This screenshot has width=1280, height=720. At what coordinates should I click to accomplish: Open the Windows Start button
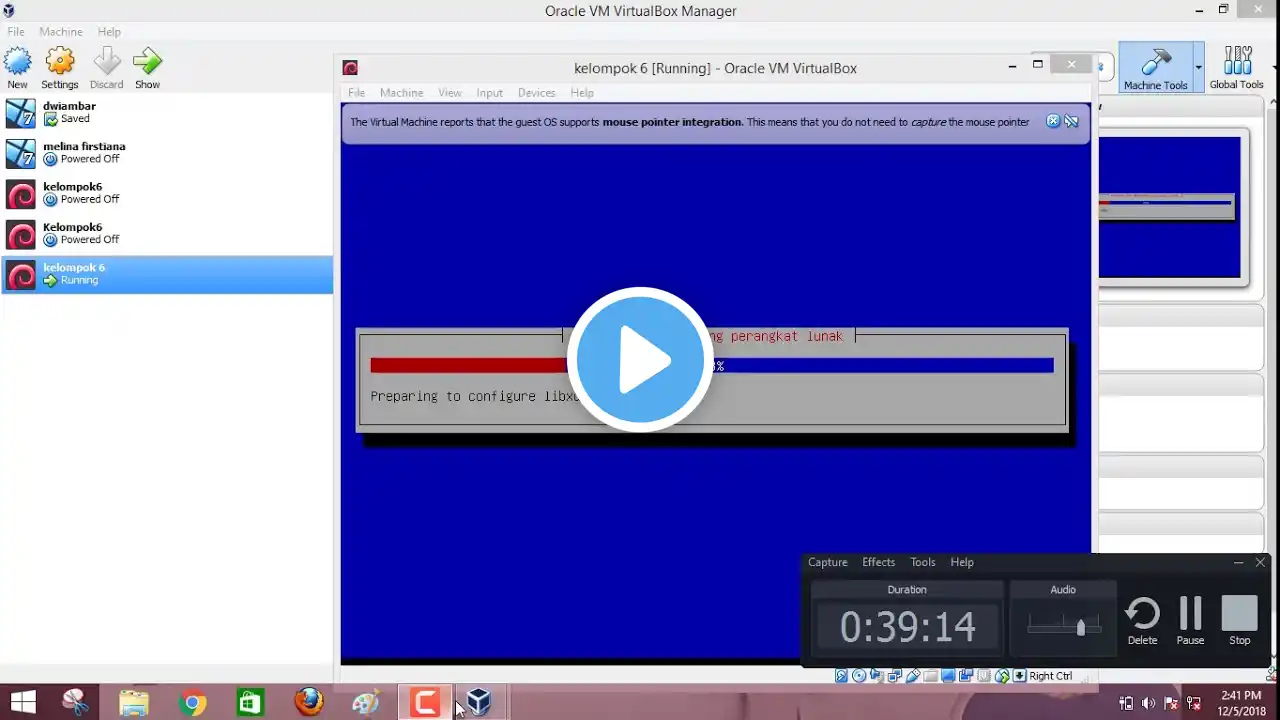24,702
